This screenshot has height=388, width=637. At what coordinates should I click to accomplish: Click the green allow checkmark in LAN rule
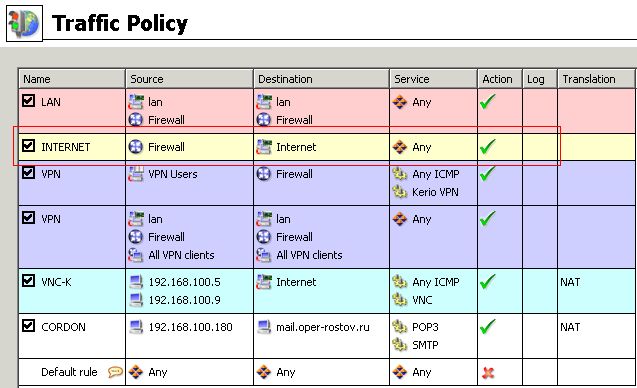coord(488,102)
